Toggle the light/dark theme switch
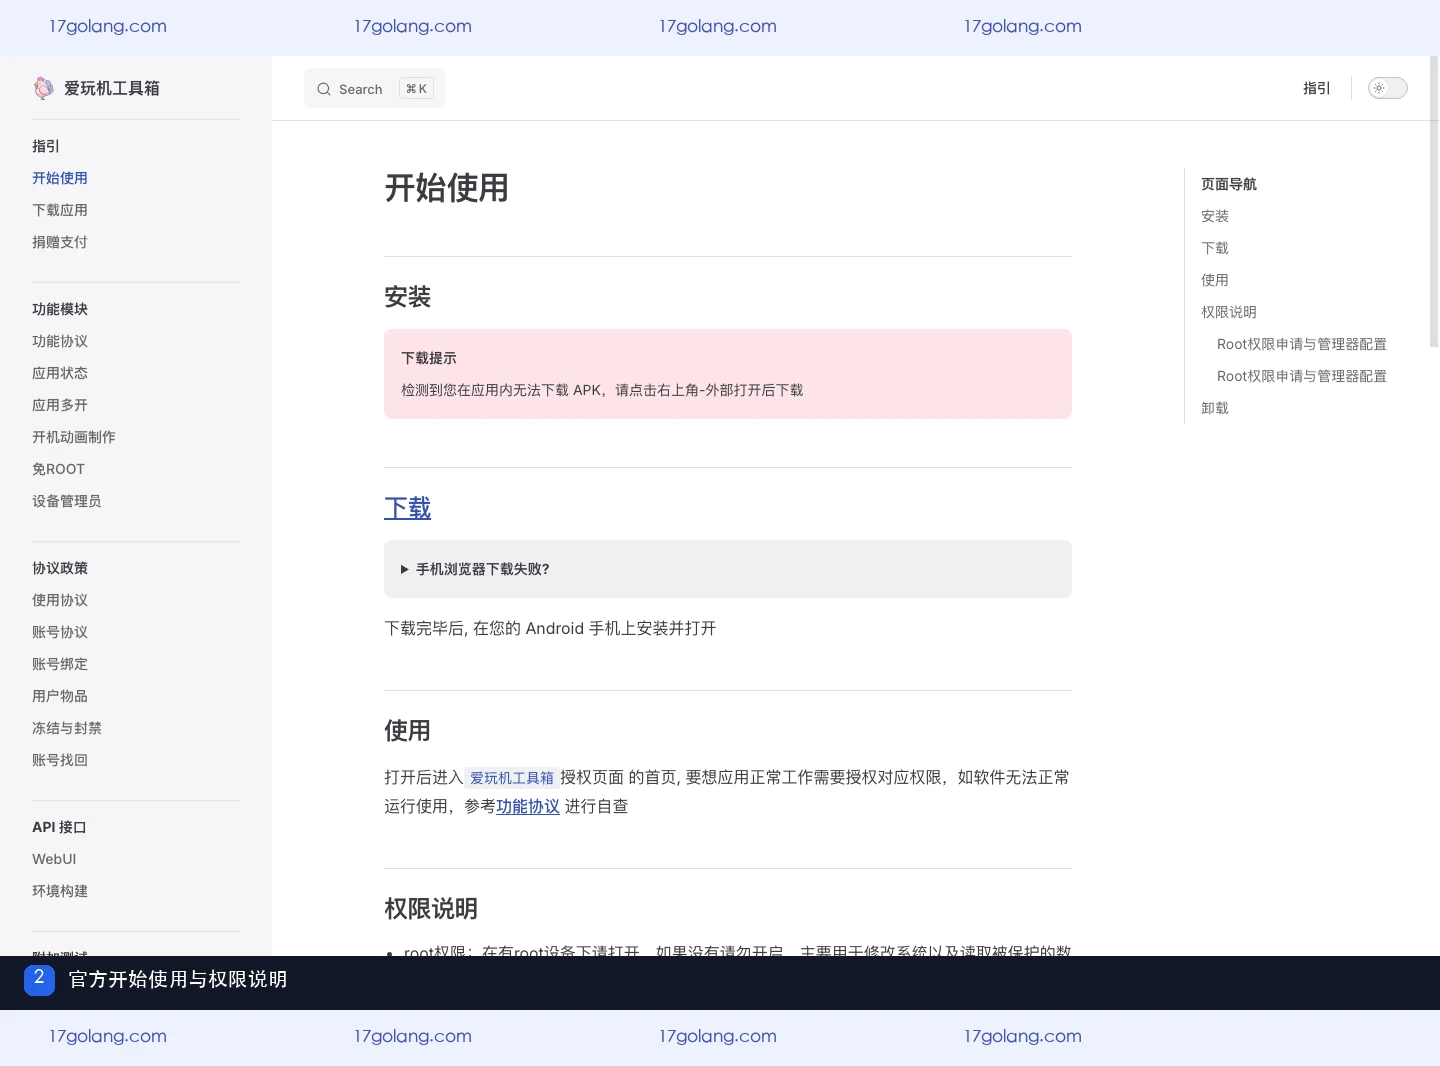The width and height of the screenshot is (1440, 1066). [1387, 88]
